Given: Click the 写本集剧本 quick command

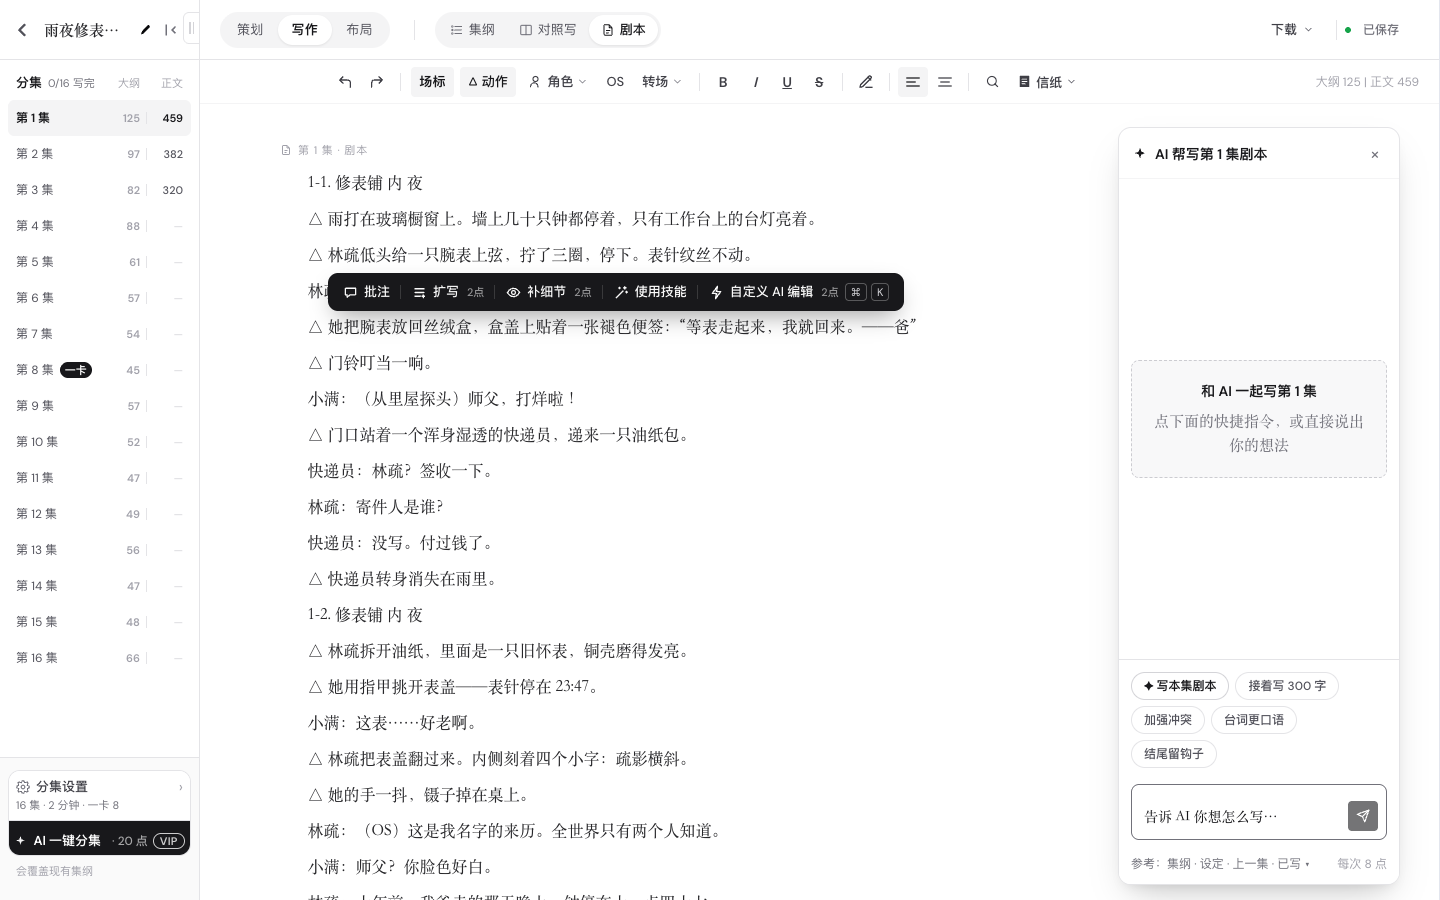Looking at the screenshot, I should 1180,686.
